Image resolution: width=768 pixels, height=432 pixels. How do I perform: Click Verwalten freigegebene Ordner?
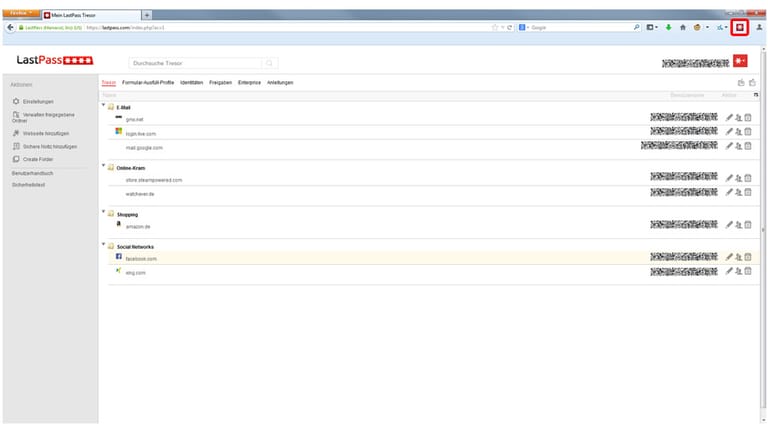coord(44,117)
